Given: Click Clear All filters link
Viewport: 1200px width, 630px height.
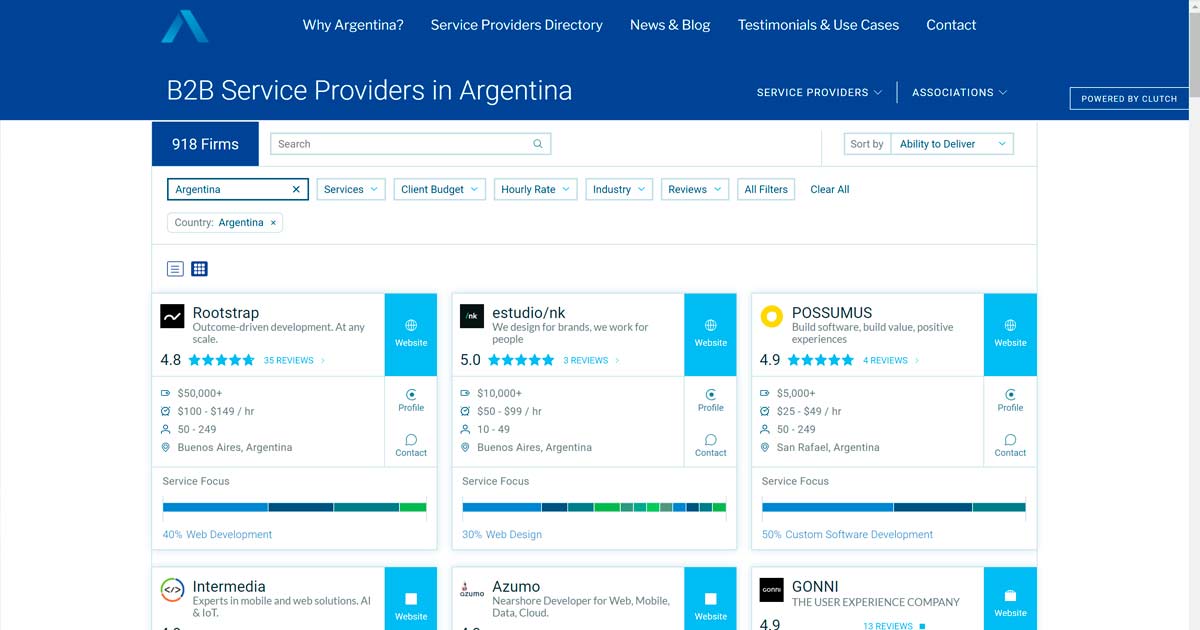Looking at the screenshot, I should 830,189.
